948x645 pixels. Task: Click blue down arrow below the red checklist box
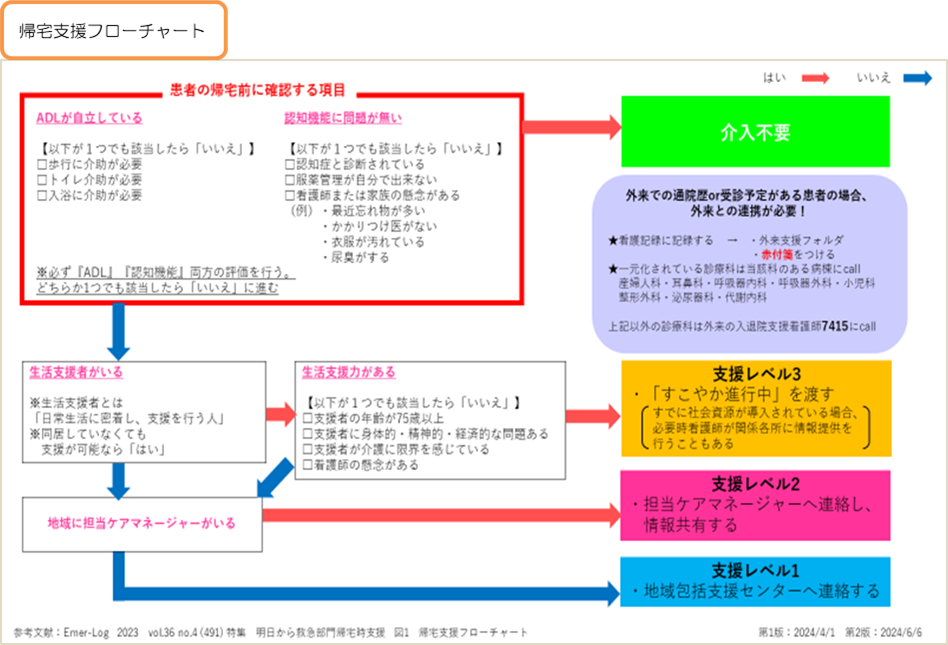(117, 331)
